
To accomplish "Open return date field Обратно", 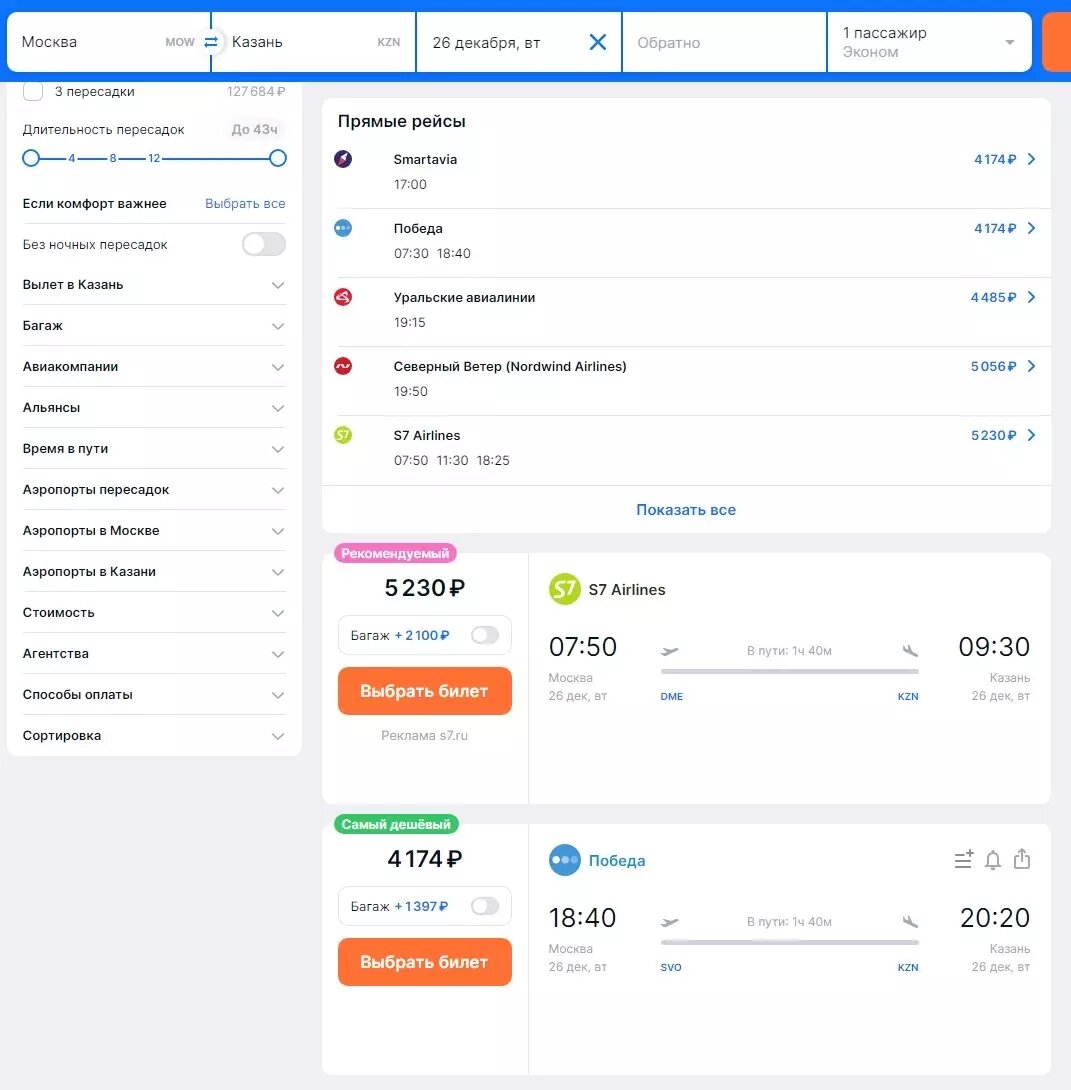I will tap(724, 42).
